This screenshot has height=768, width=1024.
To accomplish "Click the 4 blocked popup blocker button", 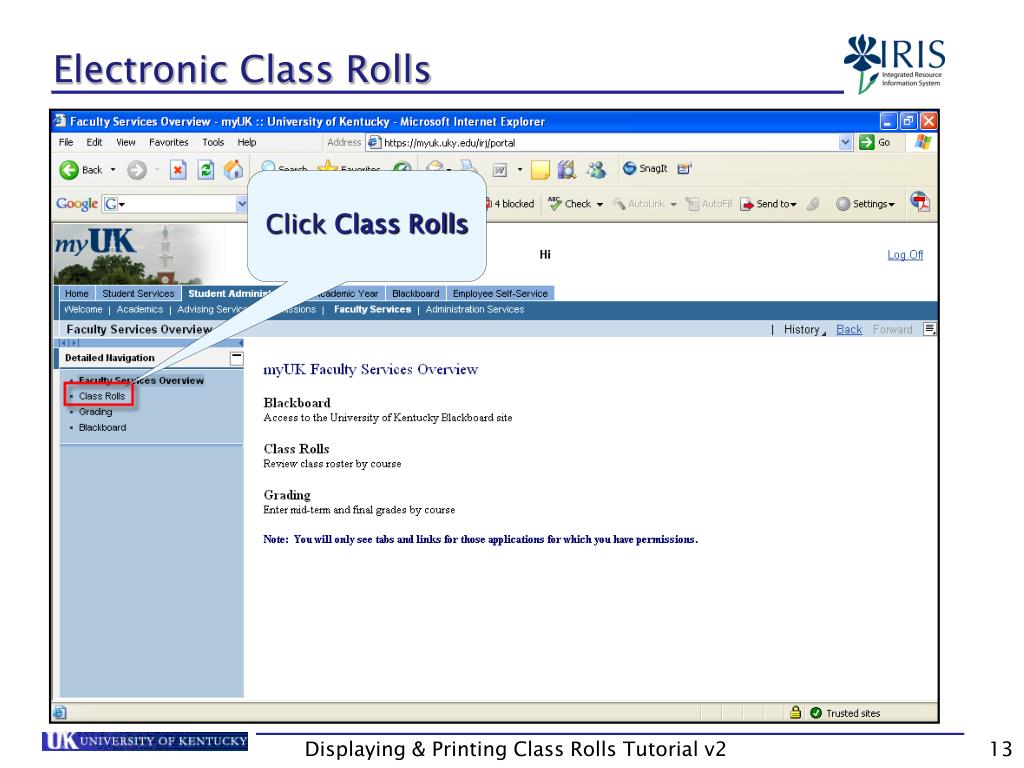I will click(x=511, y=204).
